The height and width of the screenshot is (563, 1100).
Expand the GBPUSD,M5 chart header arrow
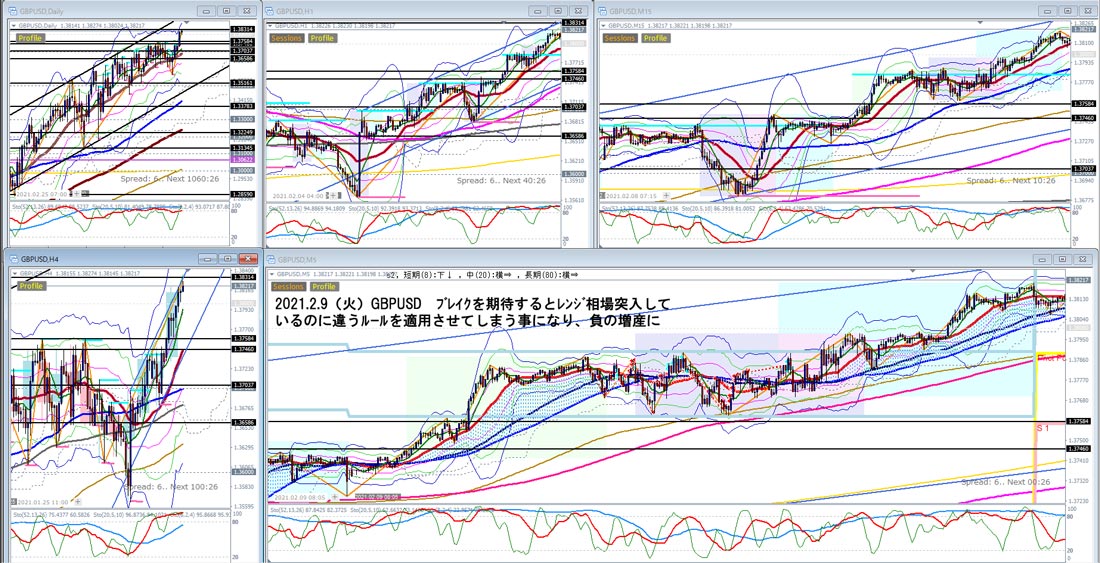pyautogui.click(x=273, y=272)
